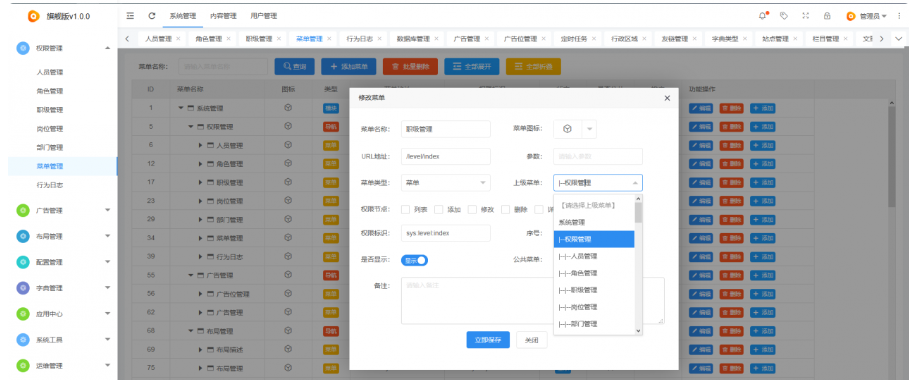909x380 pixels.
Task: Select |--|--岗位管理 in the dropdown list
Action: click(x=594, y=307)
